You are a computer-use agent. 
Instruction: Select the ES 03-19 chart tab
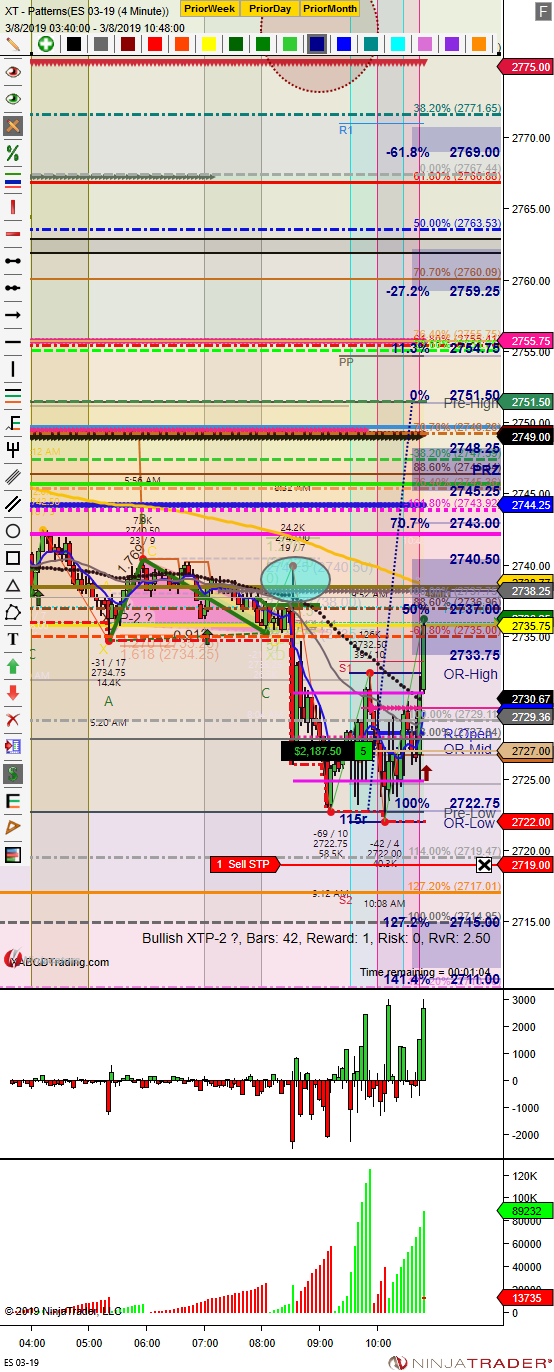click(x=20, y=1363)
